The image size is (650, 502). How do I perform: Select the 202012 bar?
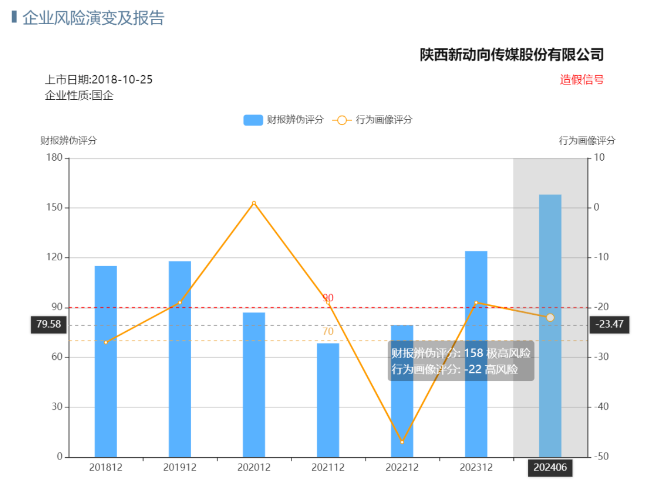click(x=254, y=385)
